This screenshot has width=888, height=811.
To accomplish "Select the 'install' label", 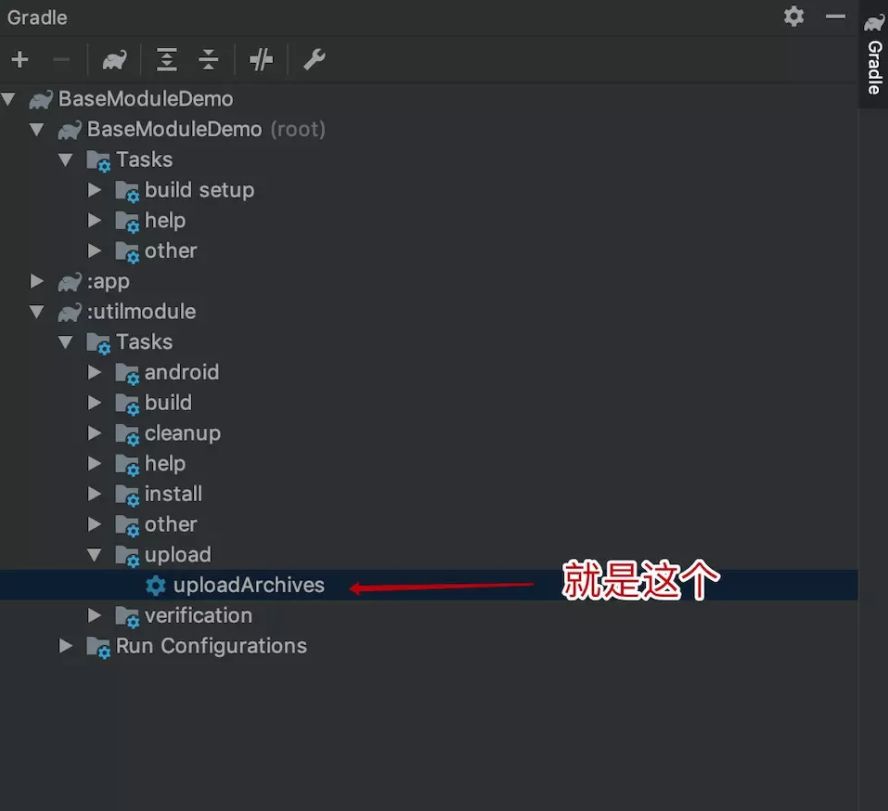I will click(x=173, y=494).
